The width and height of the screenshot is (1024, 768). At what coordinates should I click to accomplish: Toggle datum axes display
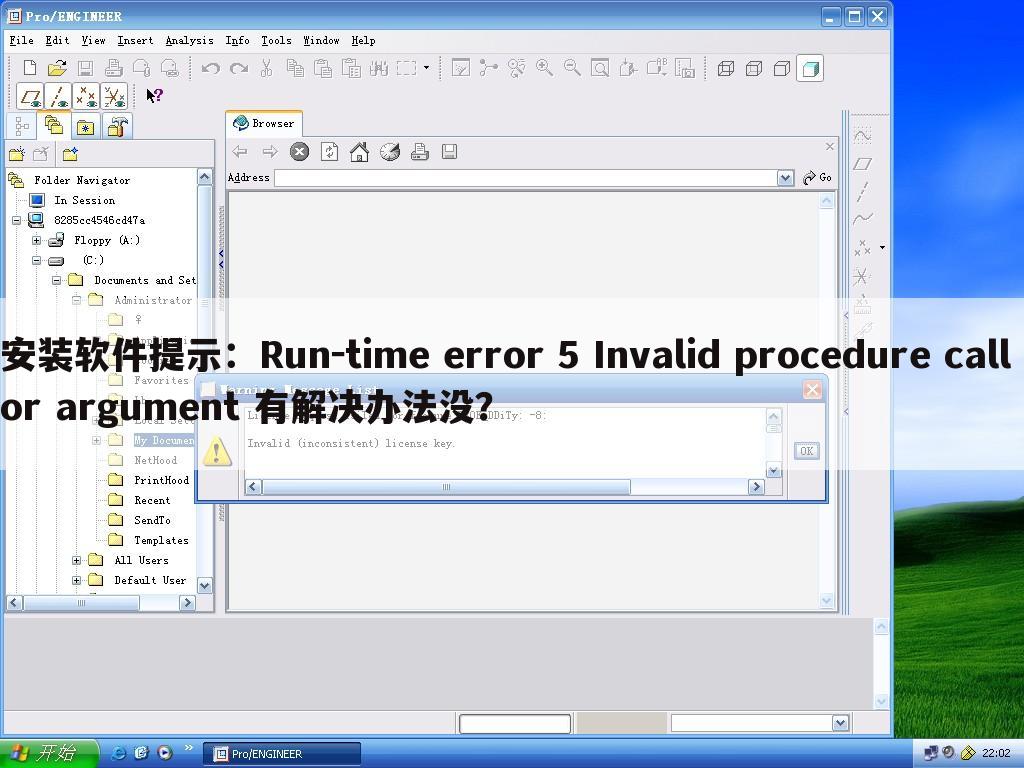pos(59,97)
